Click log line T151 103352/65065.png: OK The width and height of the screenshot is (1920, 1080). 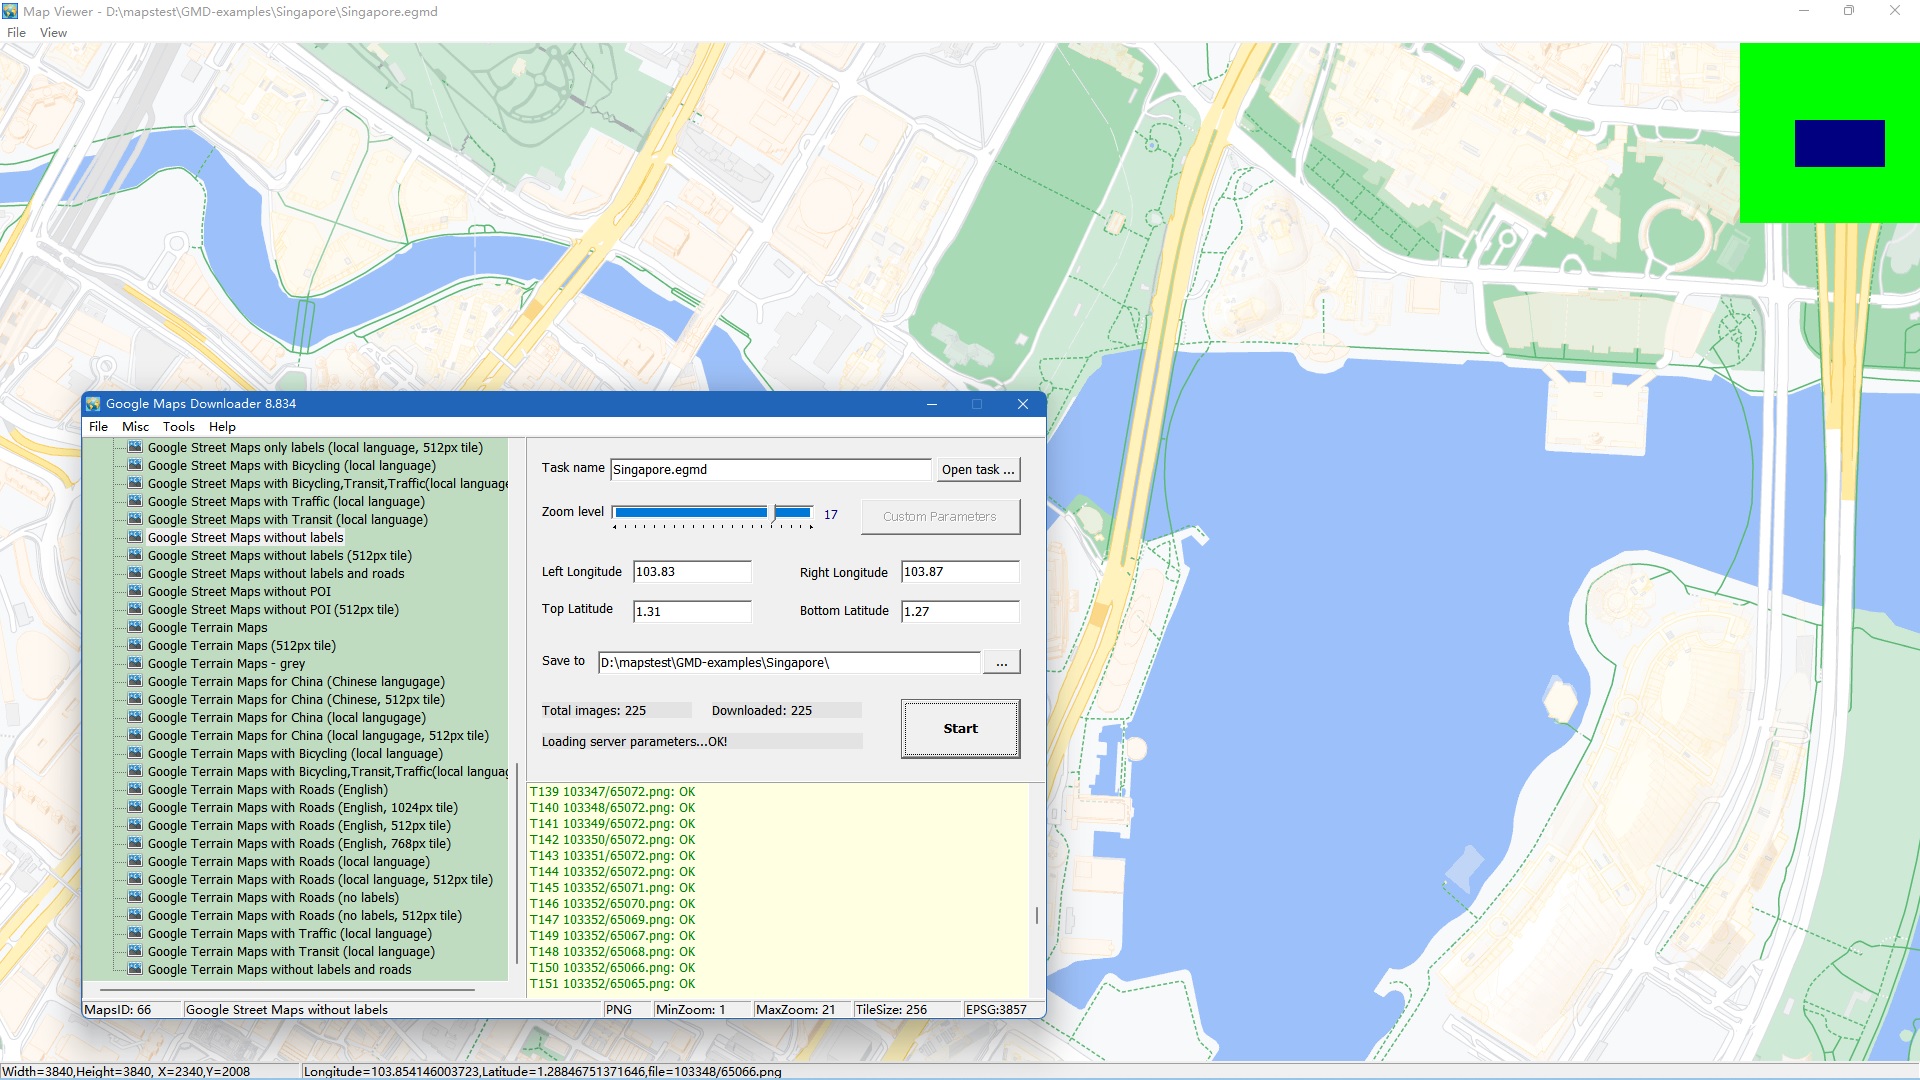tap(612, 984)
